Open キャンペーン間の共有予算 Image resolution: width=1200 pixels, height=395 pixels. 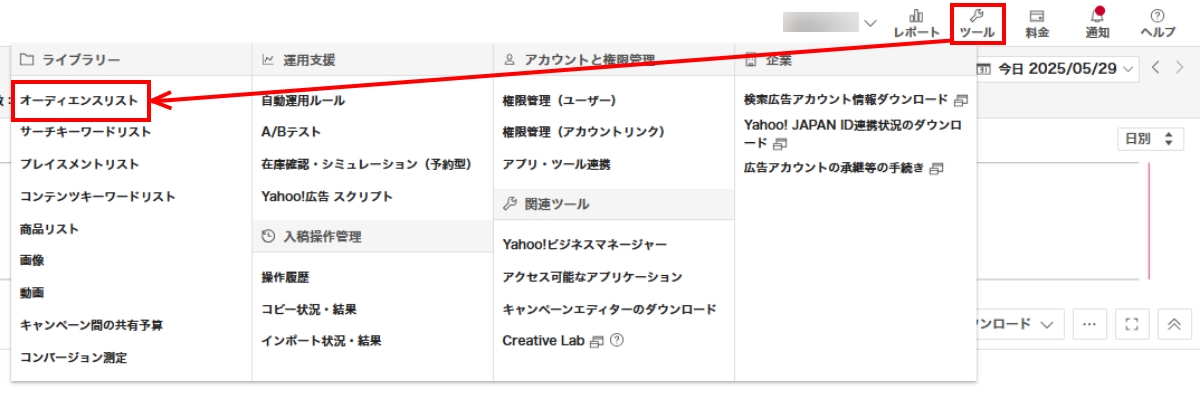pos(92,325)
